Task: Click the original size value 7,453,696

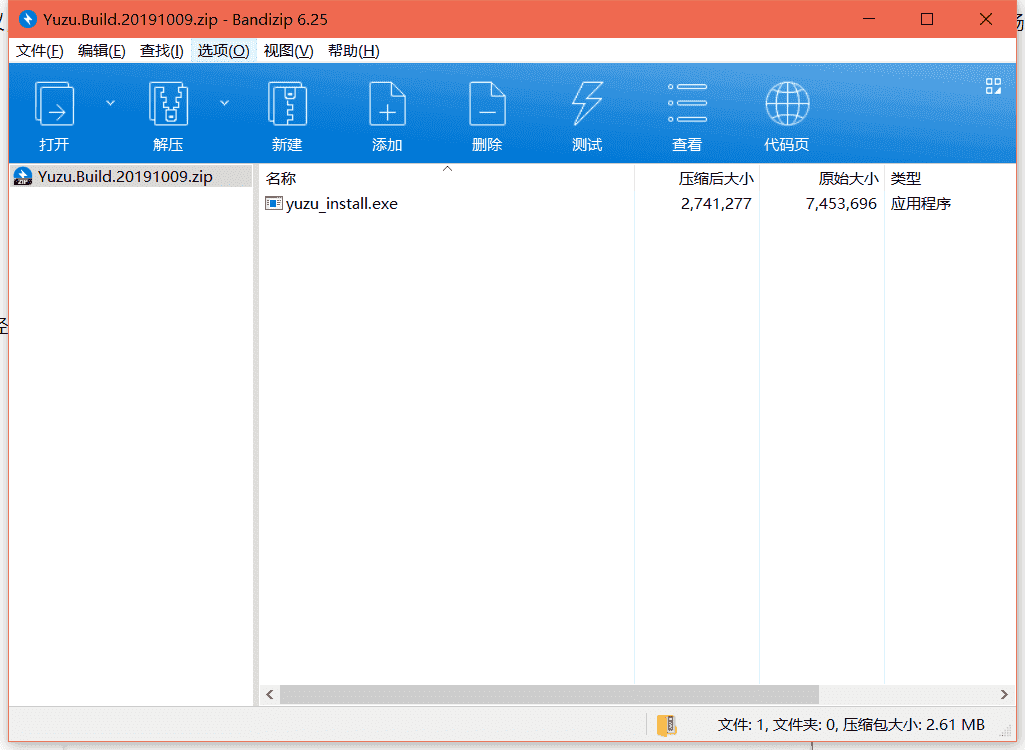Action: coord(841,204)
